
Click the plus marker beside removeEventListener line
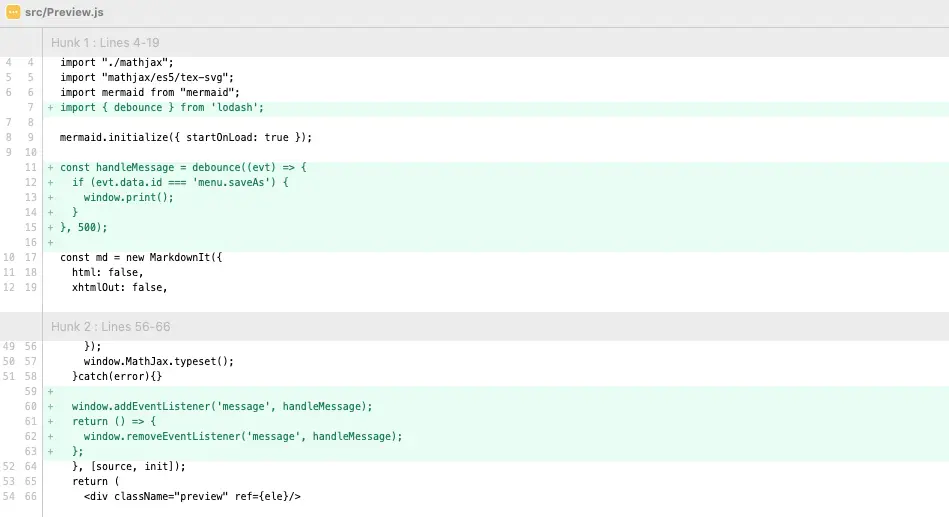(x=50, y=436)
